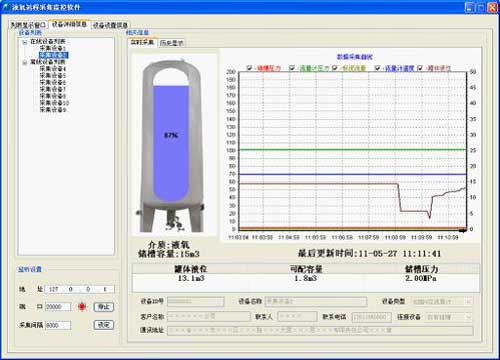The height and width of the screenshot is (360, 500).
Task: Click the liquid oxygen tank image
Action: click(172, 146)
